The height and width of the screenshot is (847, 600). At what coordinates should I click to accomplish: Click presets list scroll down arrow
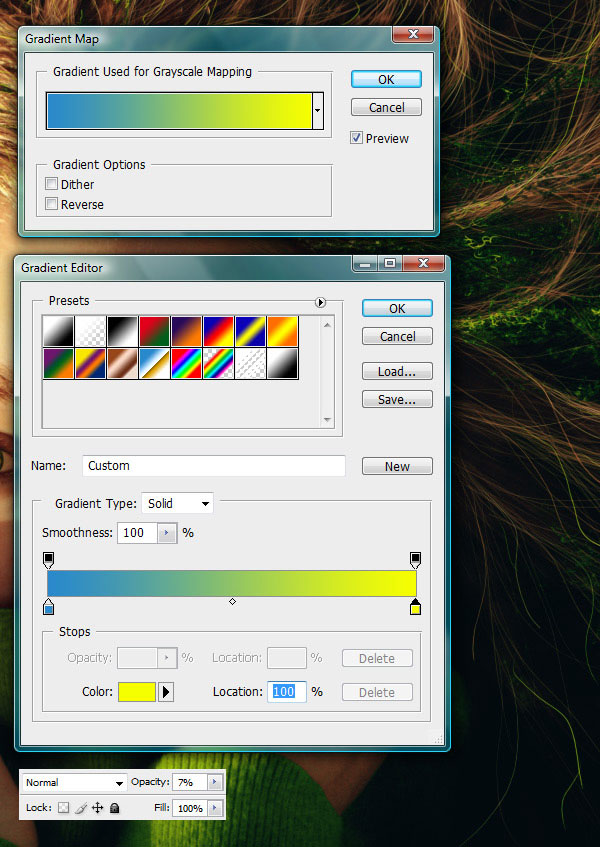pyautogui.click(x=327, y=420)
